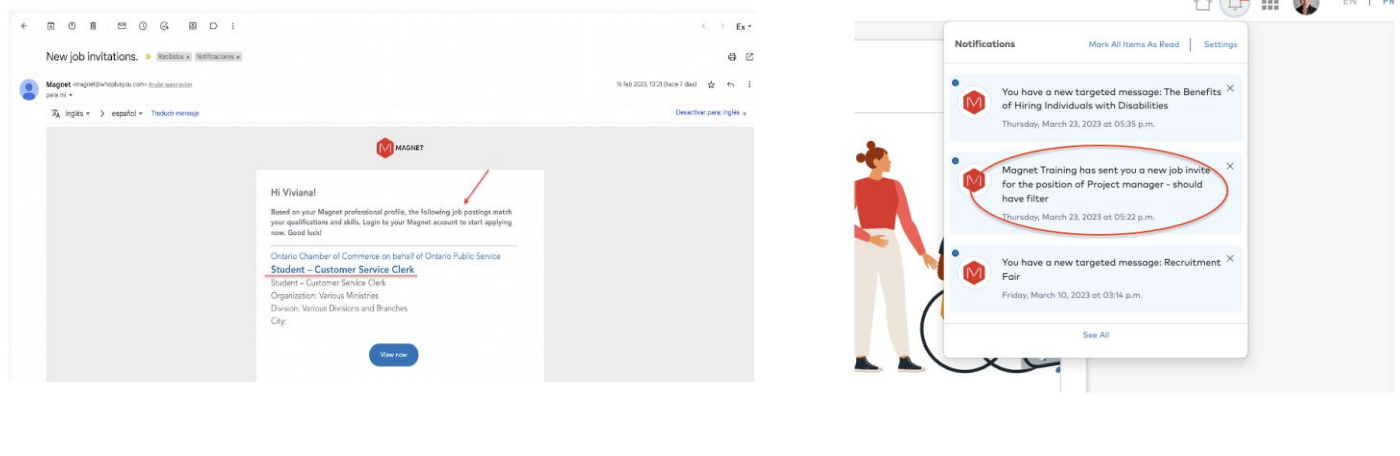
Task: Open the target language 'español' dropdown
Action: 127,113
